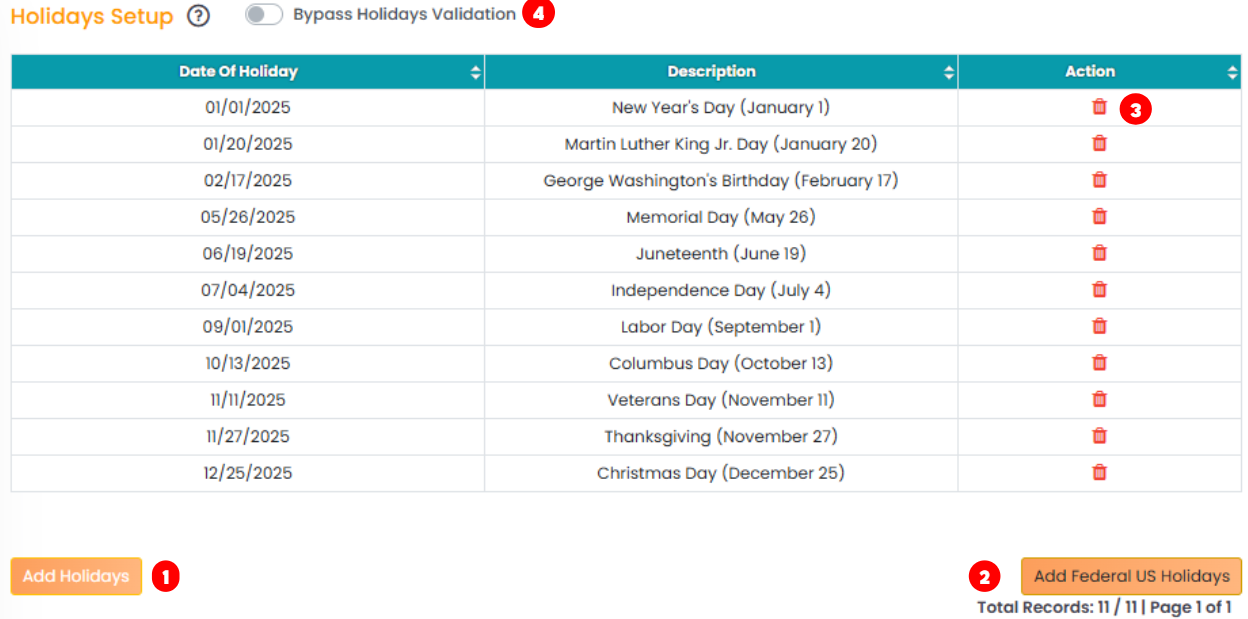Image resolution: width=1248 pixels, height=619 pixels.
Task: Remove the Christmas Day holiday
Action: pos(1099,473)
